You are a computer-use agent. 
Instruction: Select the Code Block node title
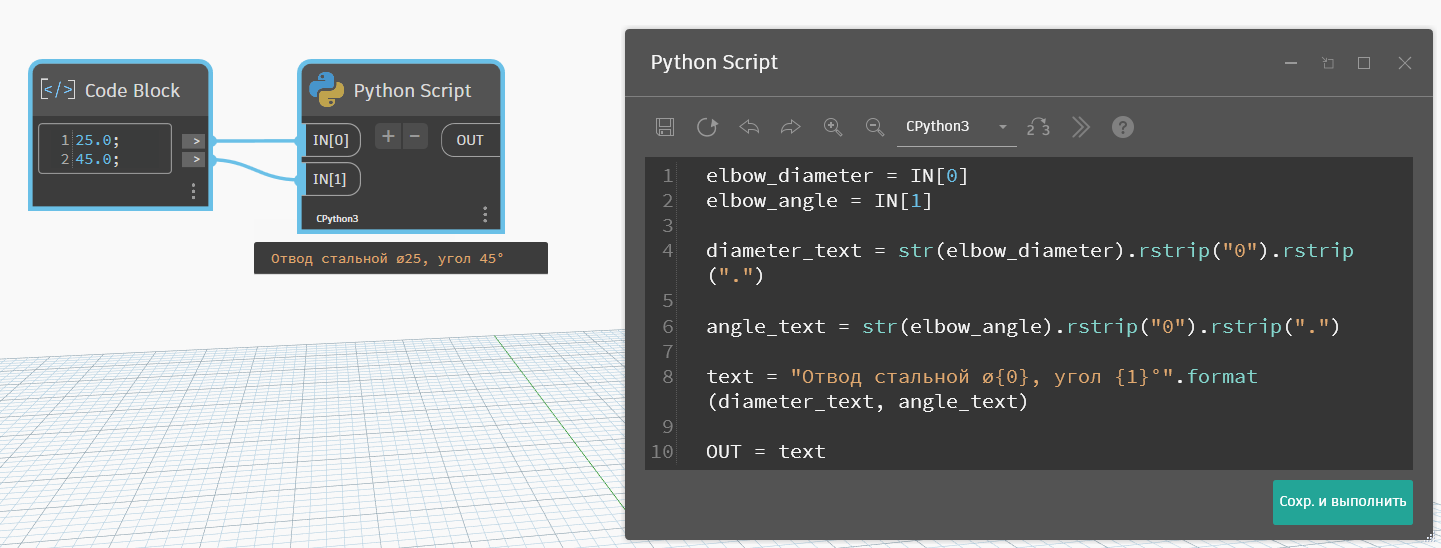(132, 90)
